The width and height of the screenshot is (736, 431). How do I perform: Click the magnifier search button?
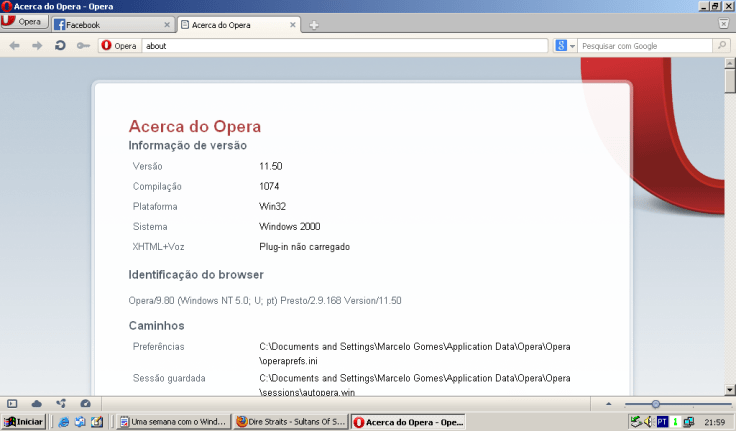pyautogui.click(x=722, y=46)
